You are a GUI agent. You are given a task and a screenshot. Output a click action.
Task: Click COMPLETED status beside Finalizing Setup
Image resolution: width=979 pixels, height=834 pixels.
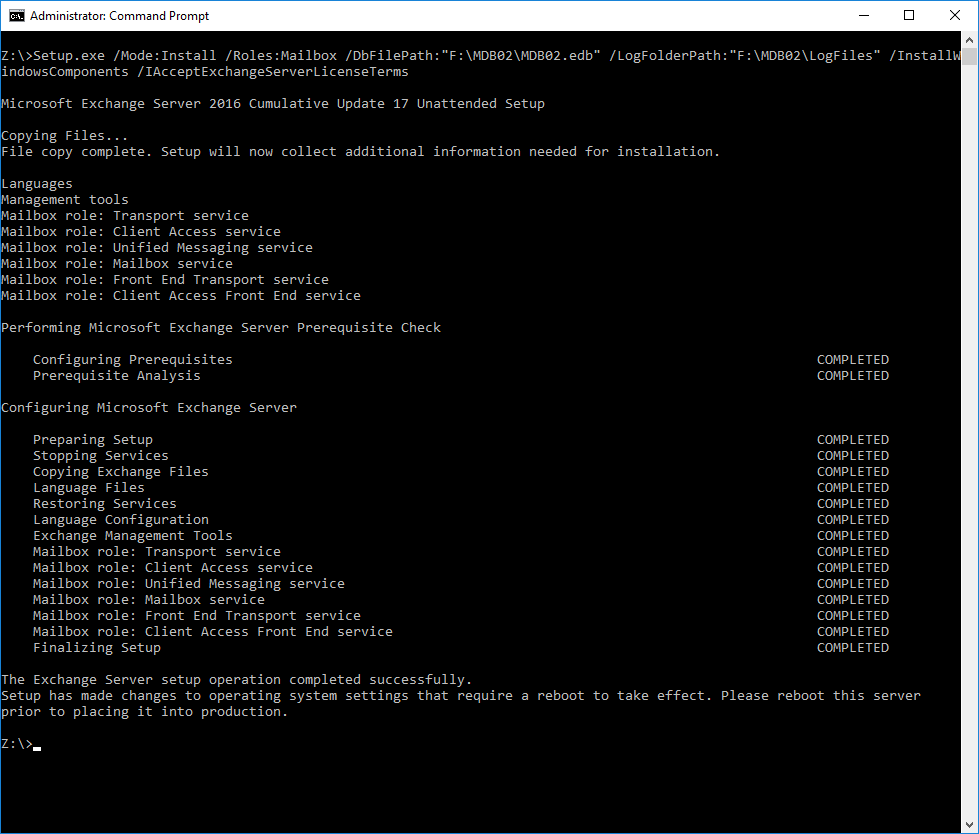pyautogui.click(x=852, y=648)
